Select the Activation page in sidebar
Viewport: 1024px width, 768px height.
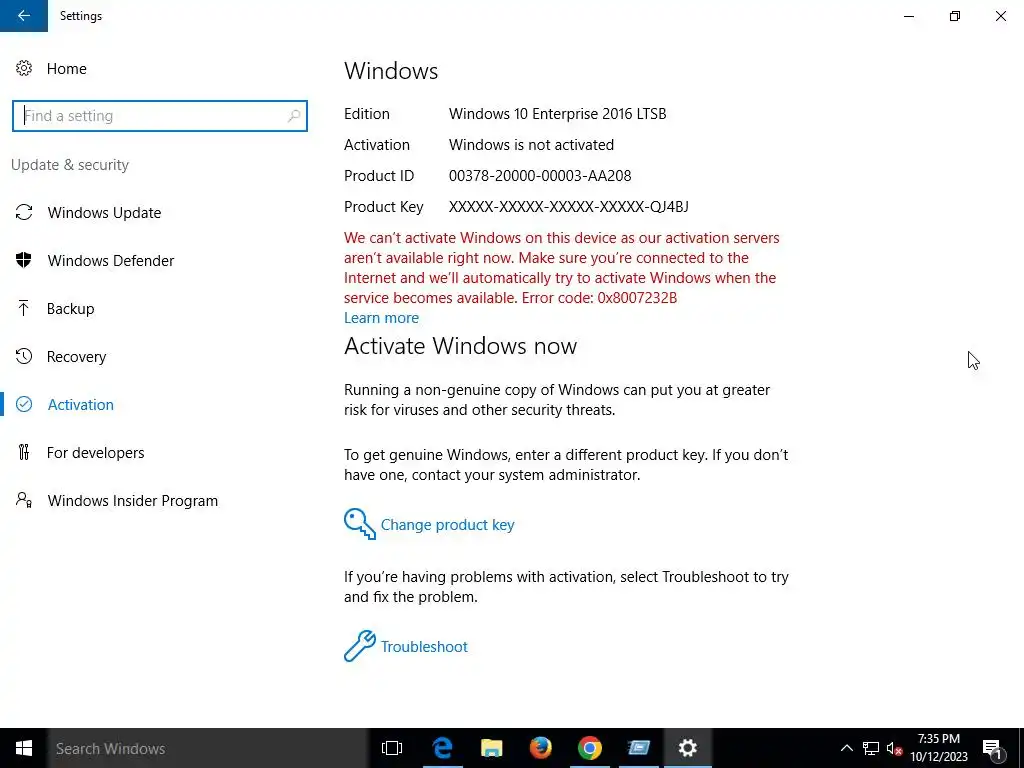pos(80,404)
